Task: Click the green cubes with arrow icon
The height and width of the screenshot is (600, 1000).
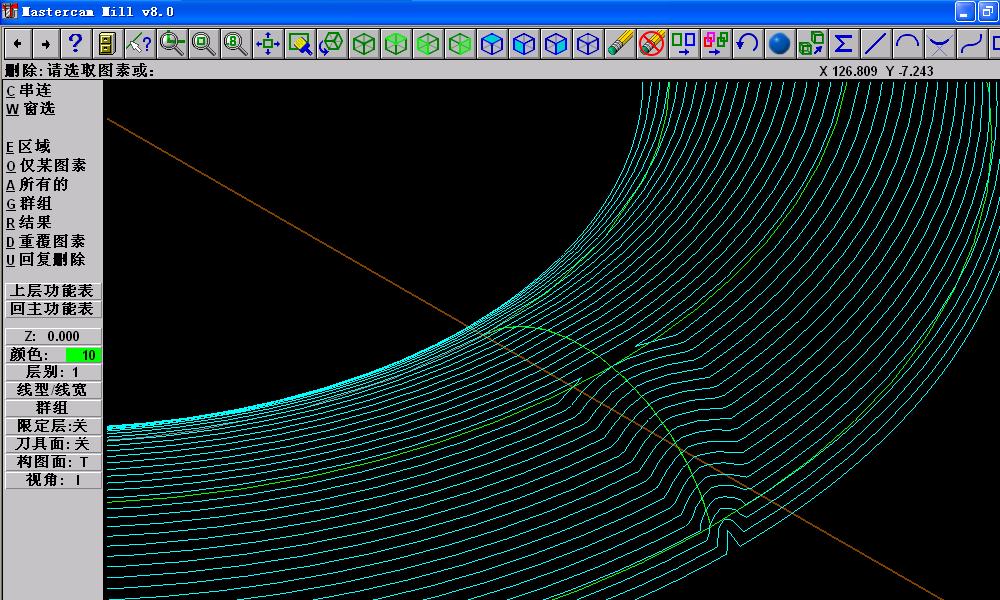Action: [x=811, y=43]
